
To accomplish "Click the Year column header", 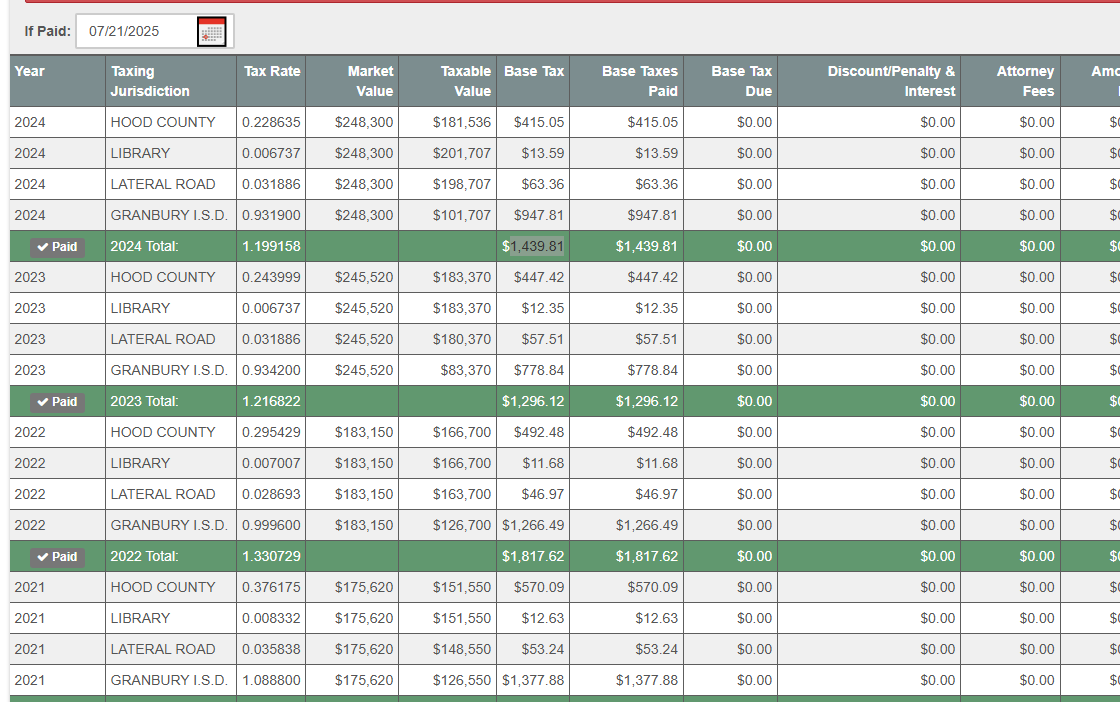I will point(30,71).
